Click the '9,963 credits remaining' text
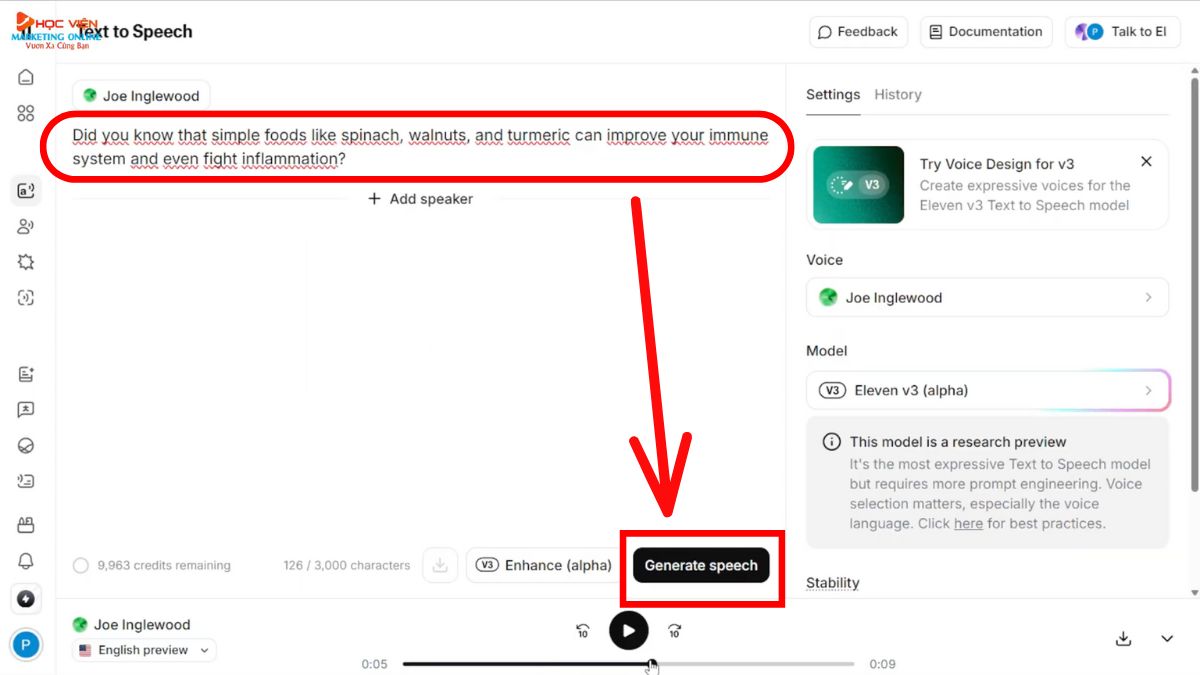1200x675 pixels. [164, 566]
